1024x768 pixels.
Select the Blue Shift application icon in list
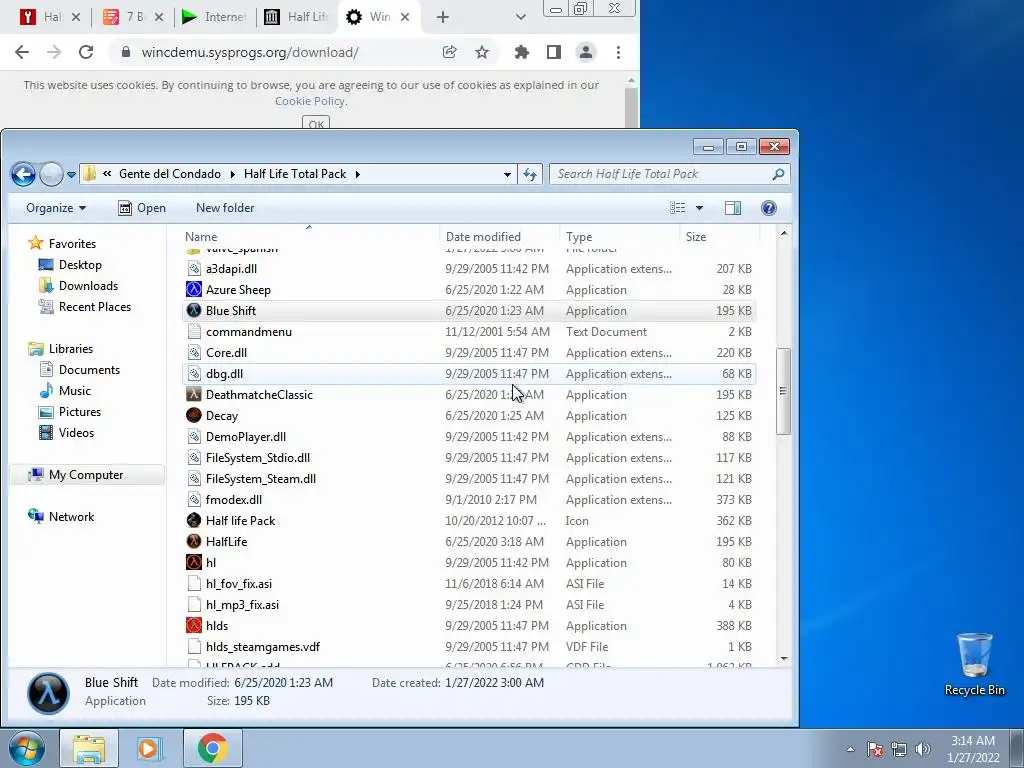click(x=194, y=310)
